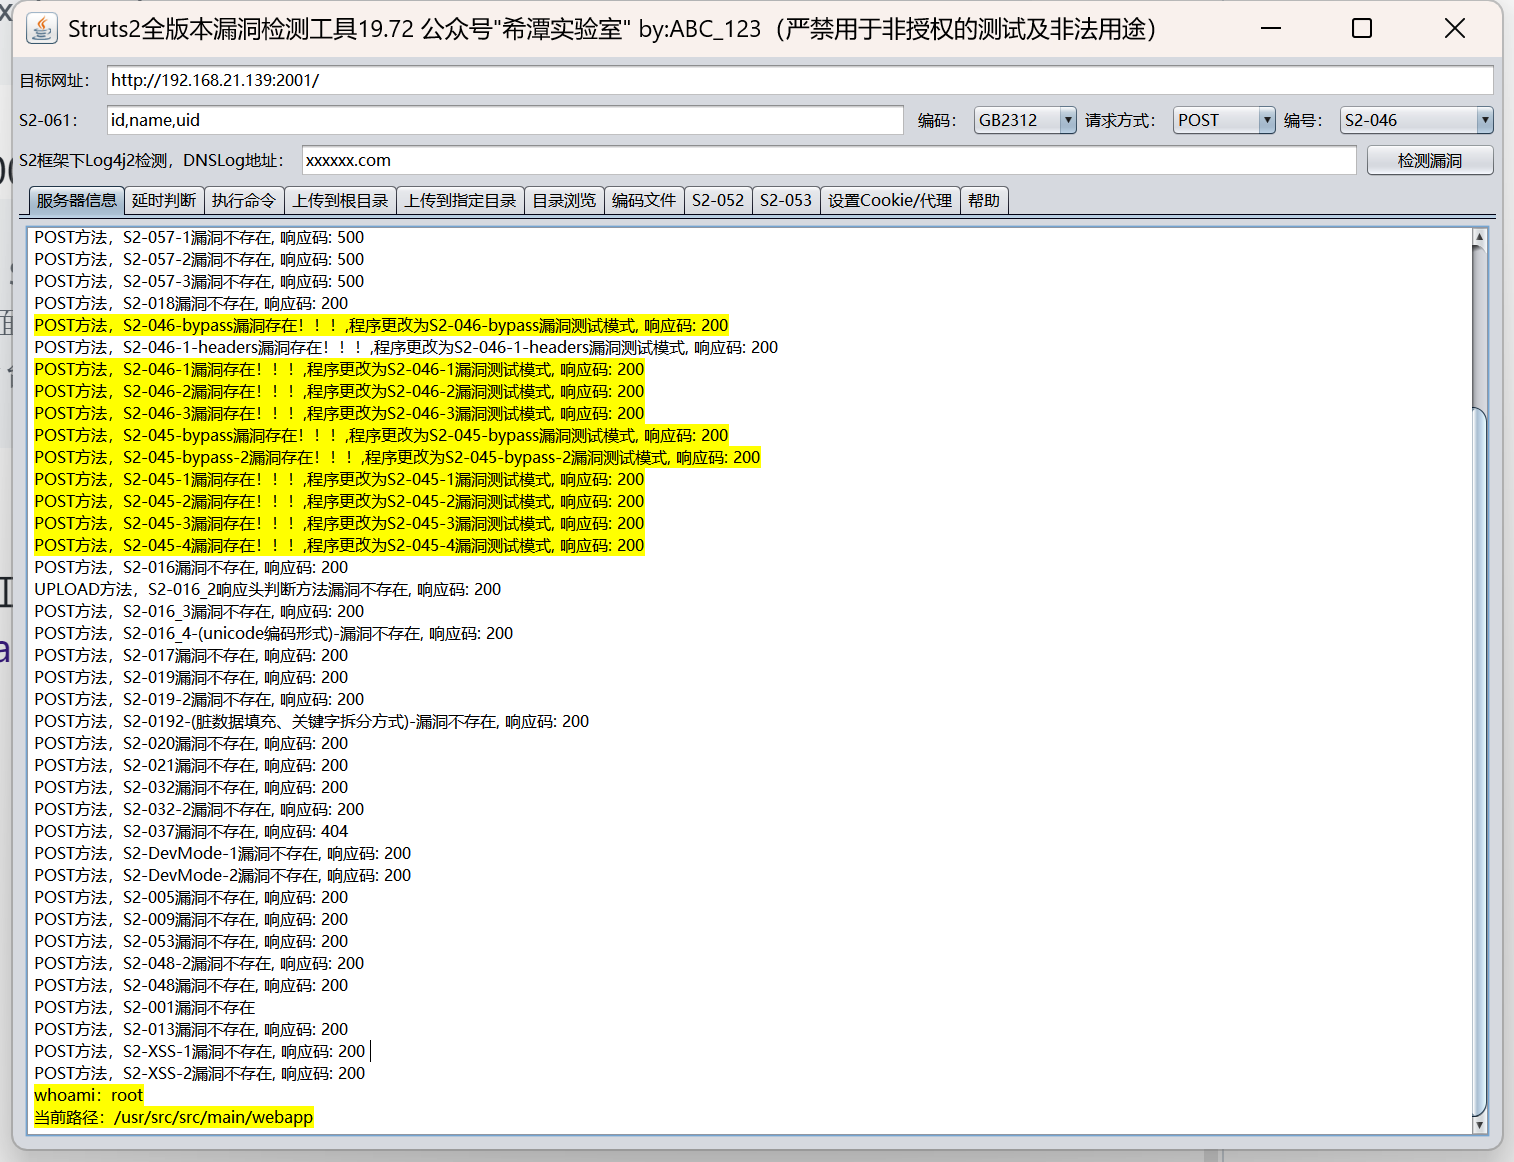Click the S2-045-bypass漏洞存在 result line
Screen dimensions: 1514x1162
(381, 435)
